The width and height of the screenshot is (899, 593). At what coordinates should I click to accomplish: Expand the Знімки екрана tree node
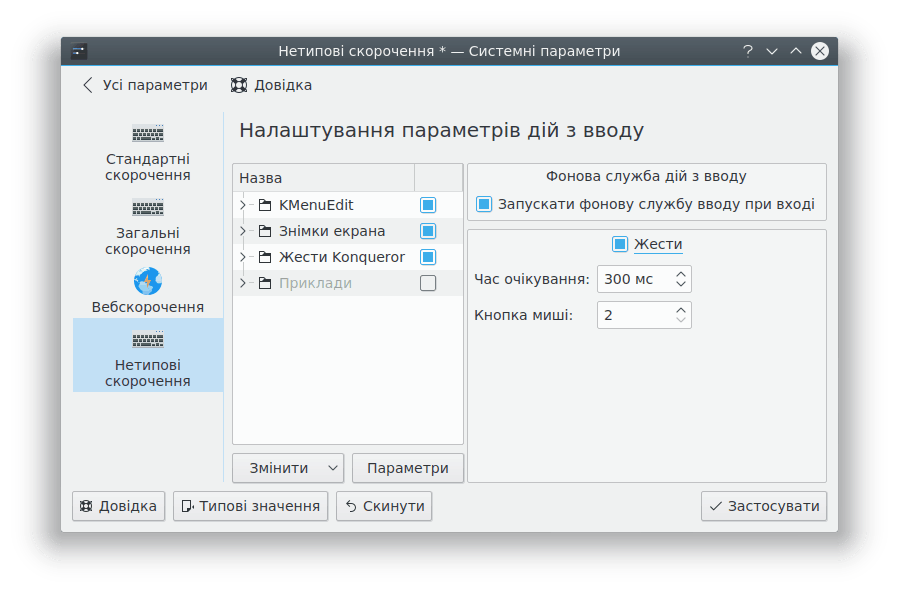[243, 231]
